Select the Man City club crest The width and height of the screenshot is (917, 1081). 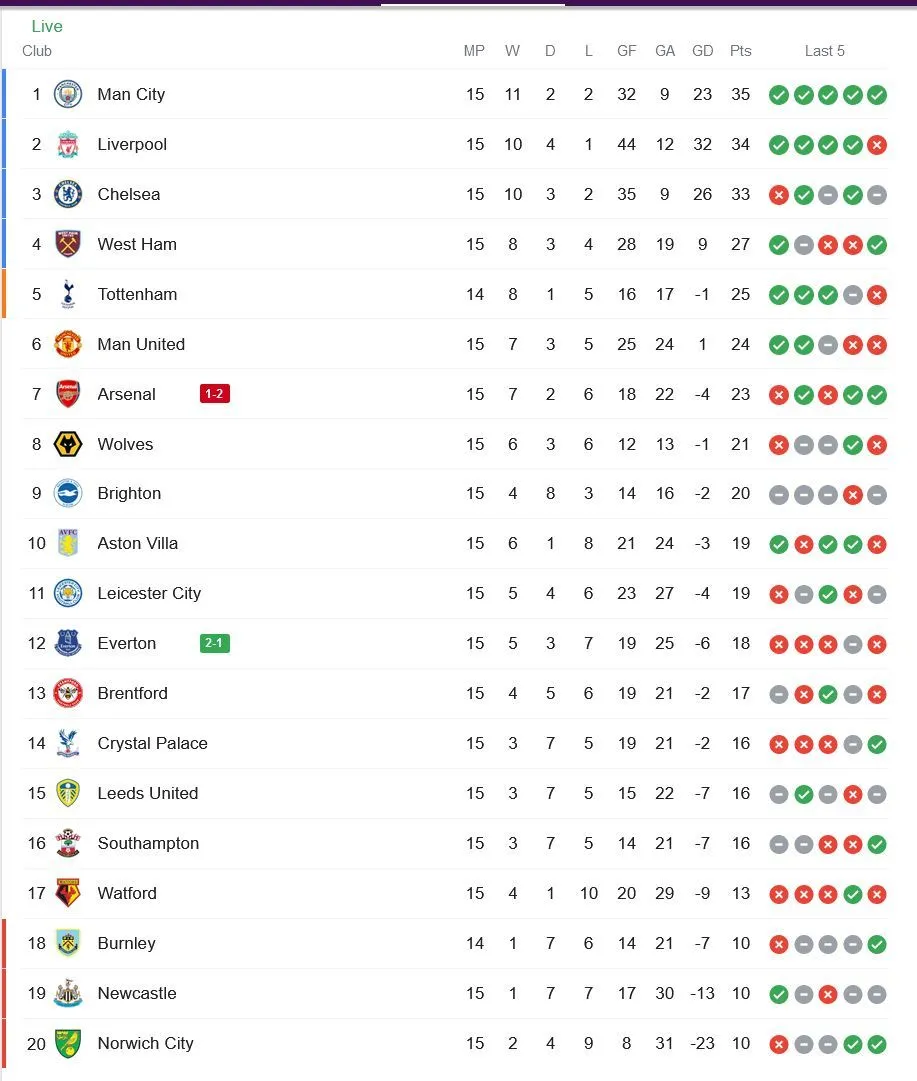click(67, 94)
